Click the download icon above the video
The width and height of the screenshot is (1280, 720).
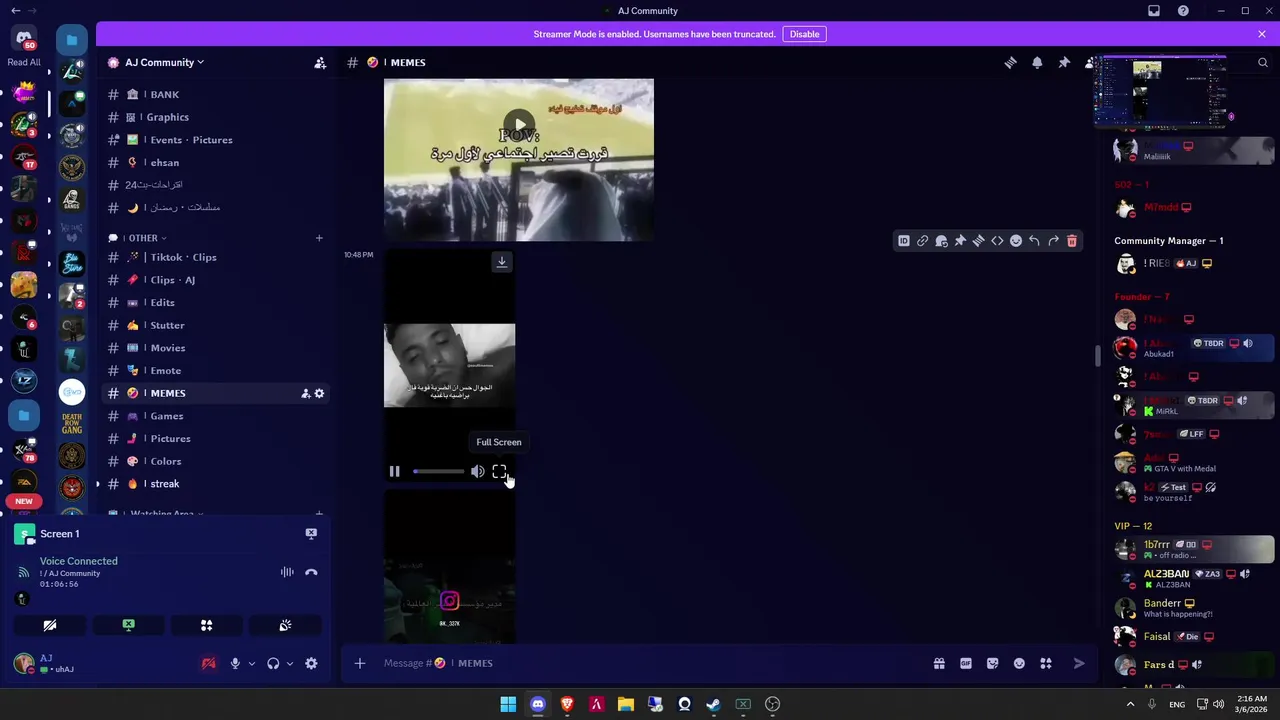tap(502, 262)
